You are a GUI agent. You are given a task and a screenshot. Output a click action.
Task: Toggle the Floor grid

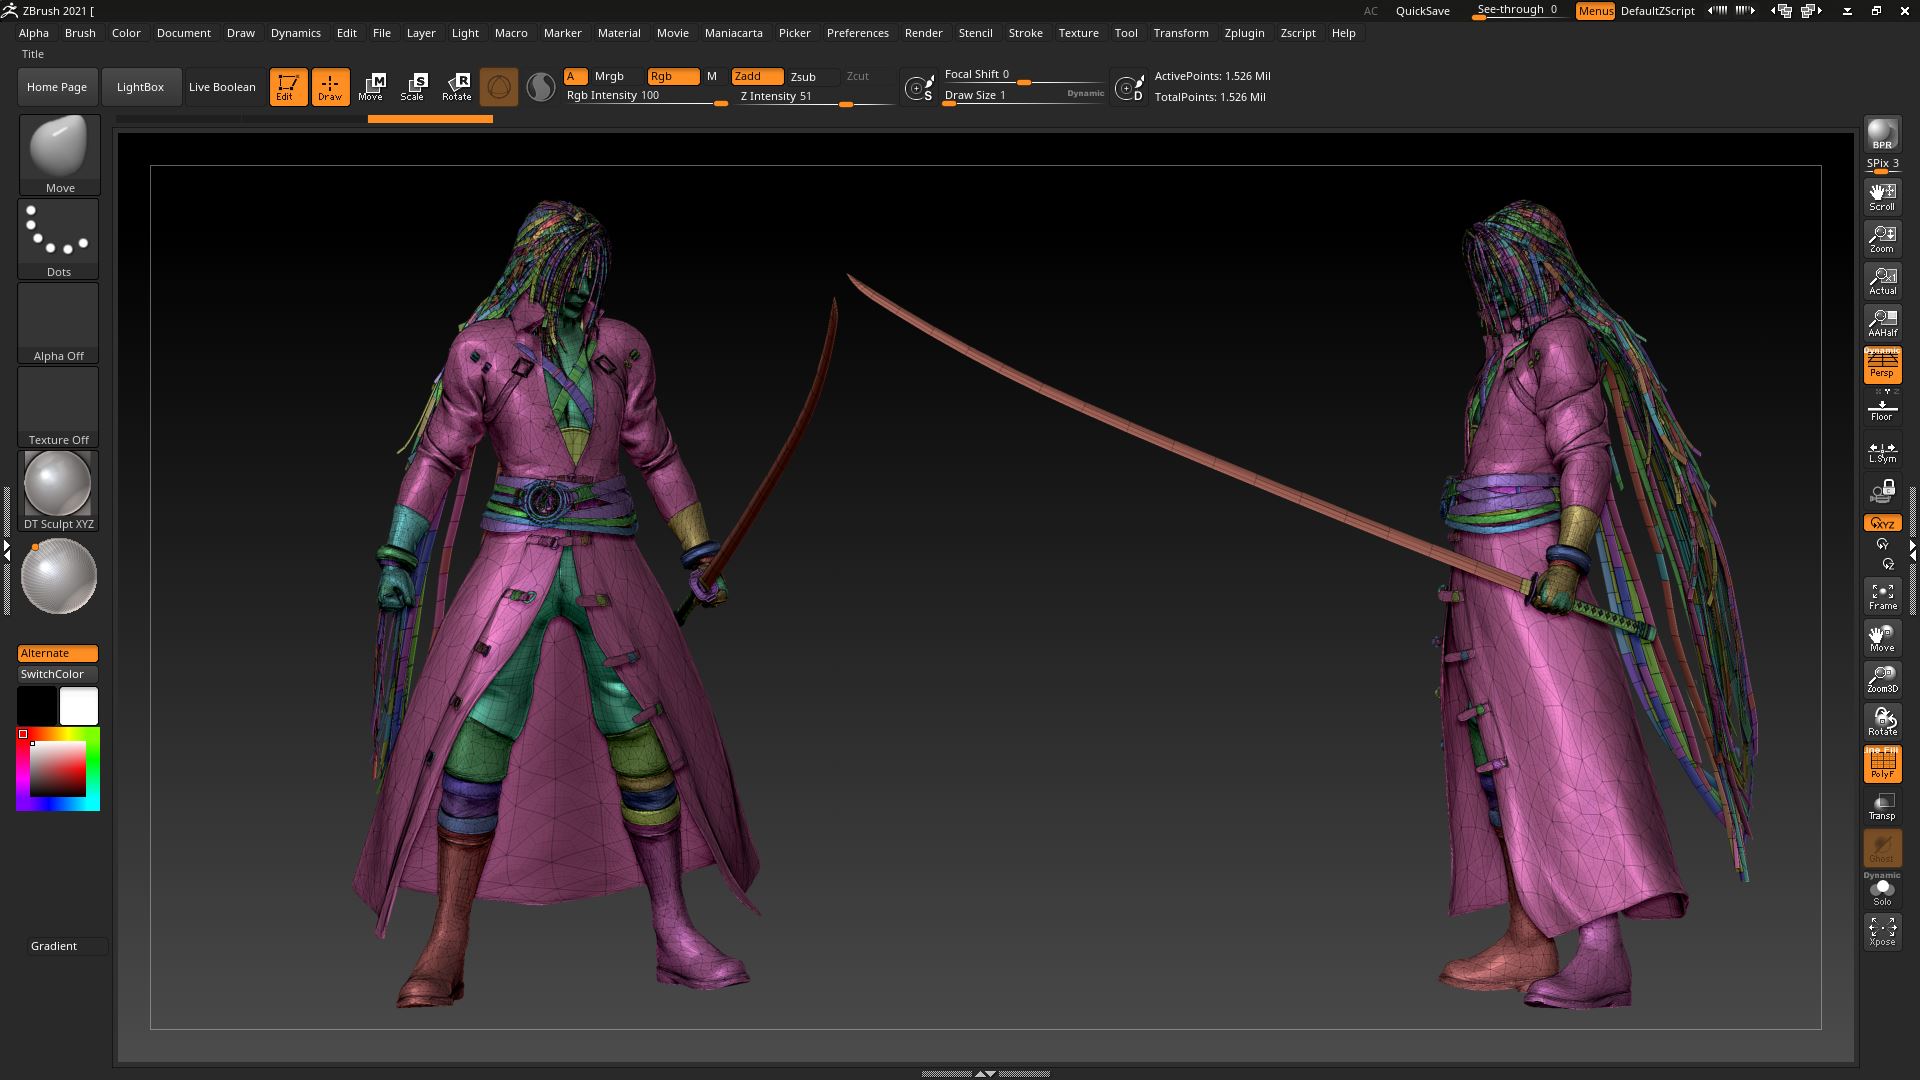[x=1882, y=407]
